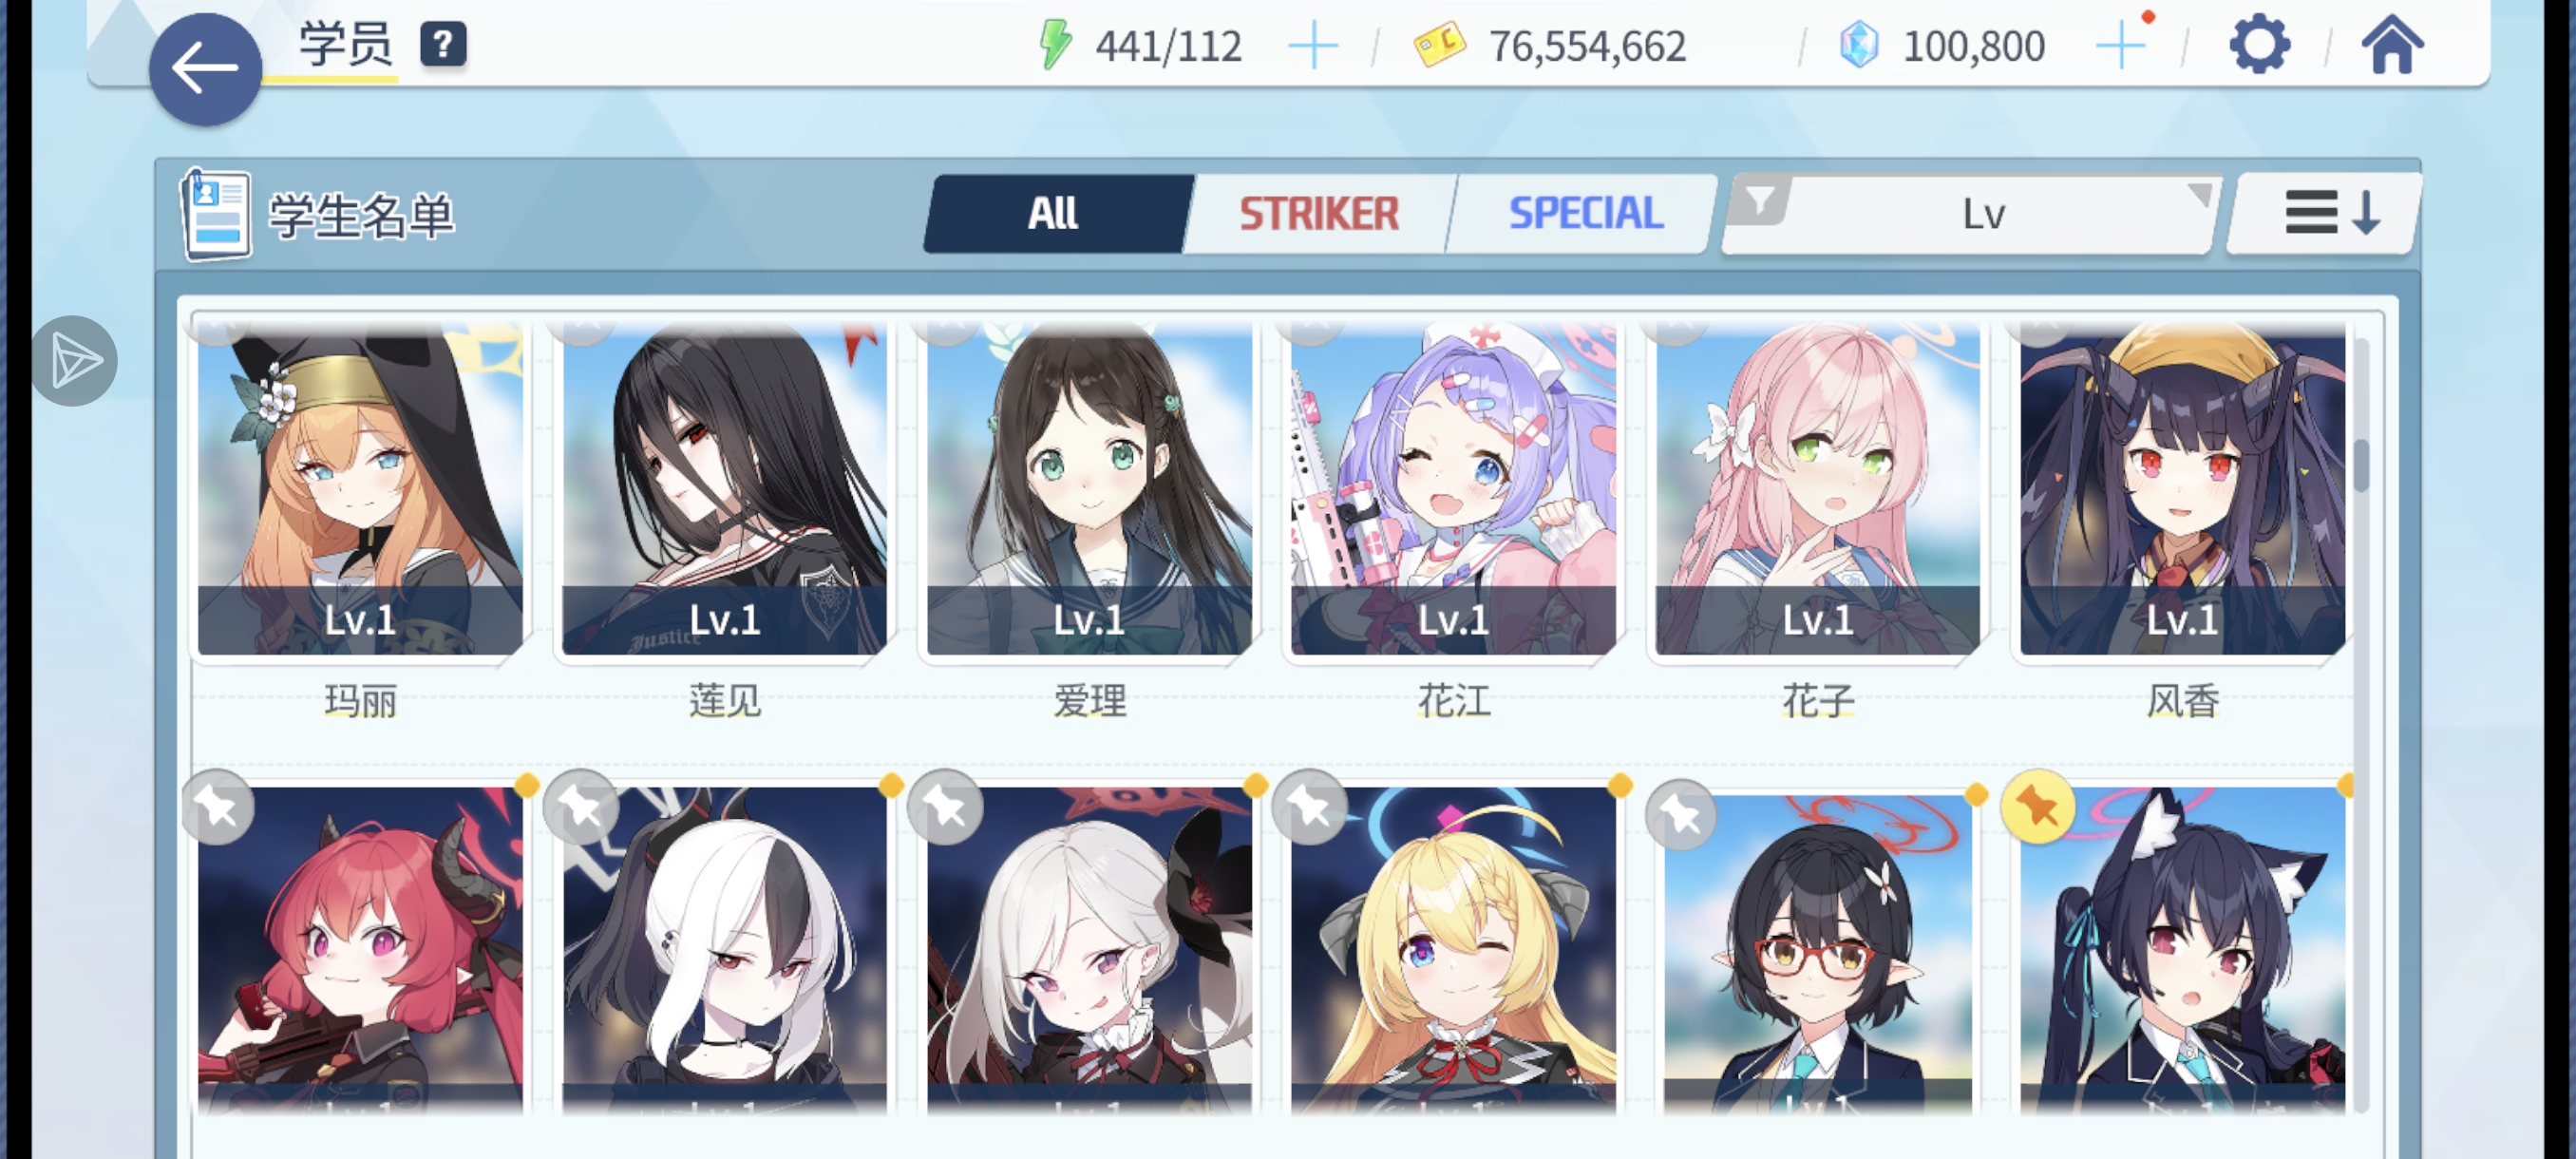Screen dimensions: 2576x1159
Task: Go back with the arrow button
Action: pos(205,69)
